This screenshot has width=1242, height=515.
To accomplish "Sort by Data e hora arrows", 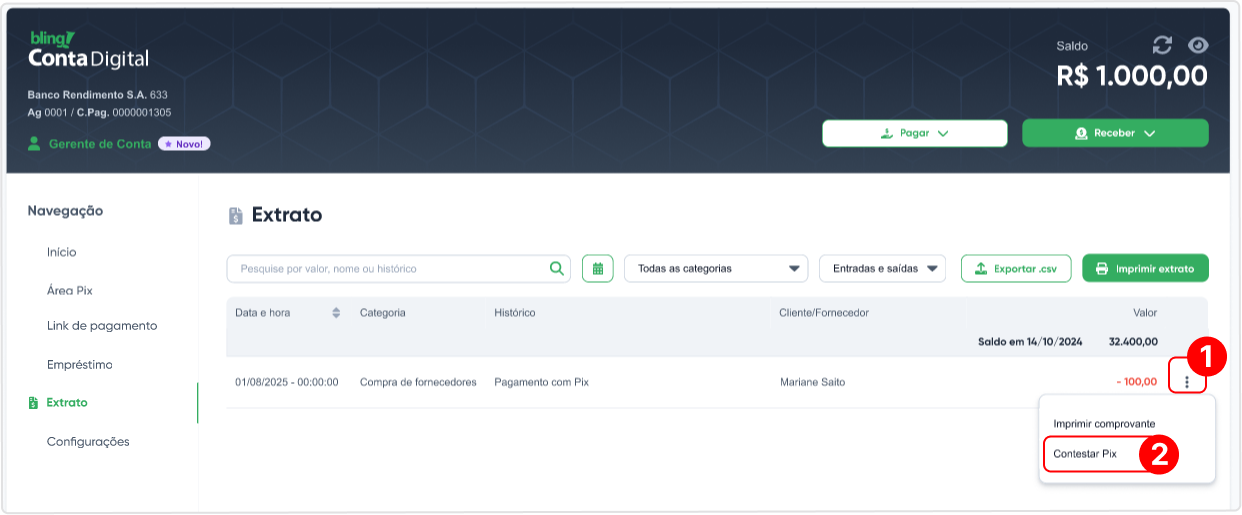I will coord(336,313).
